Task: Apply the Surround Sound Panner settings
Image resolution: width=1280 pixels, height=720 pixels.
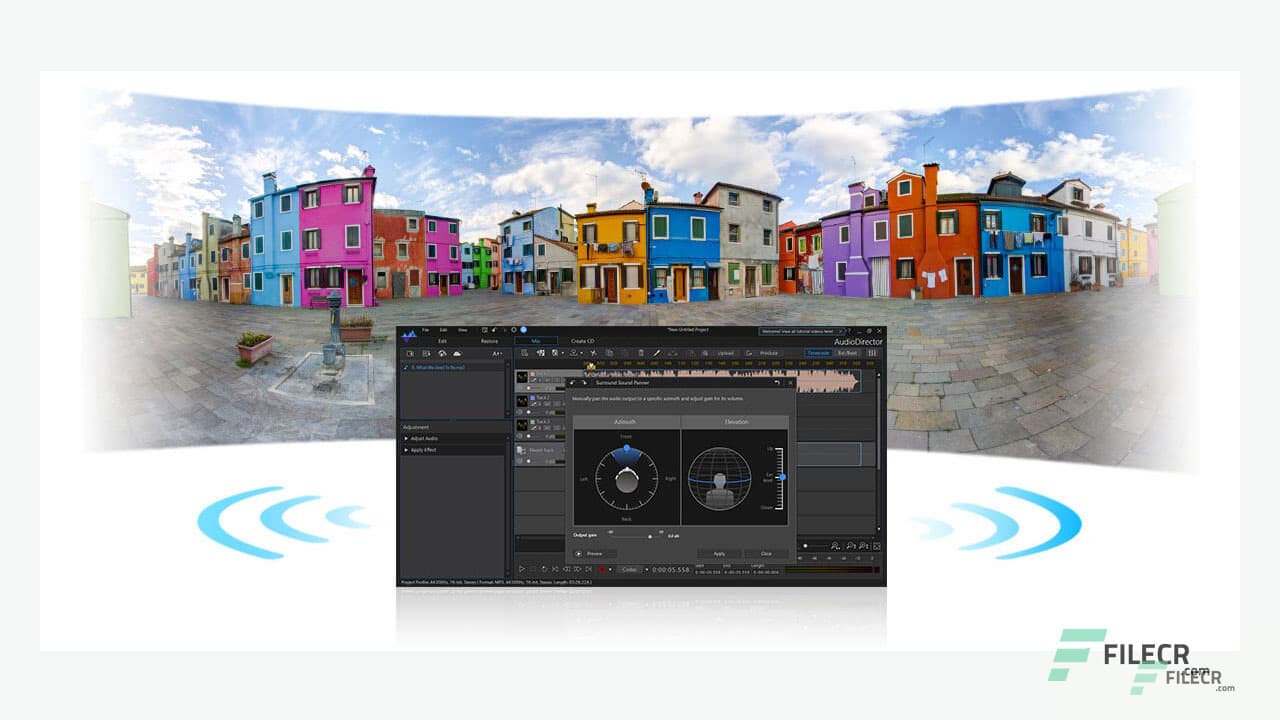Action: [x=720, y=552]
